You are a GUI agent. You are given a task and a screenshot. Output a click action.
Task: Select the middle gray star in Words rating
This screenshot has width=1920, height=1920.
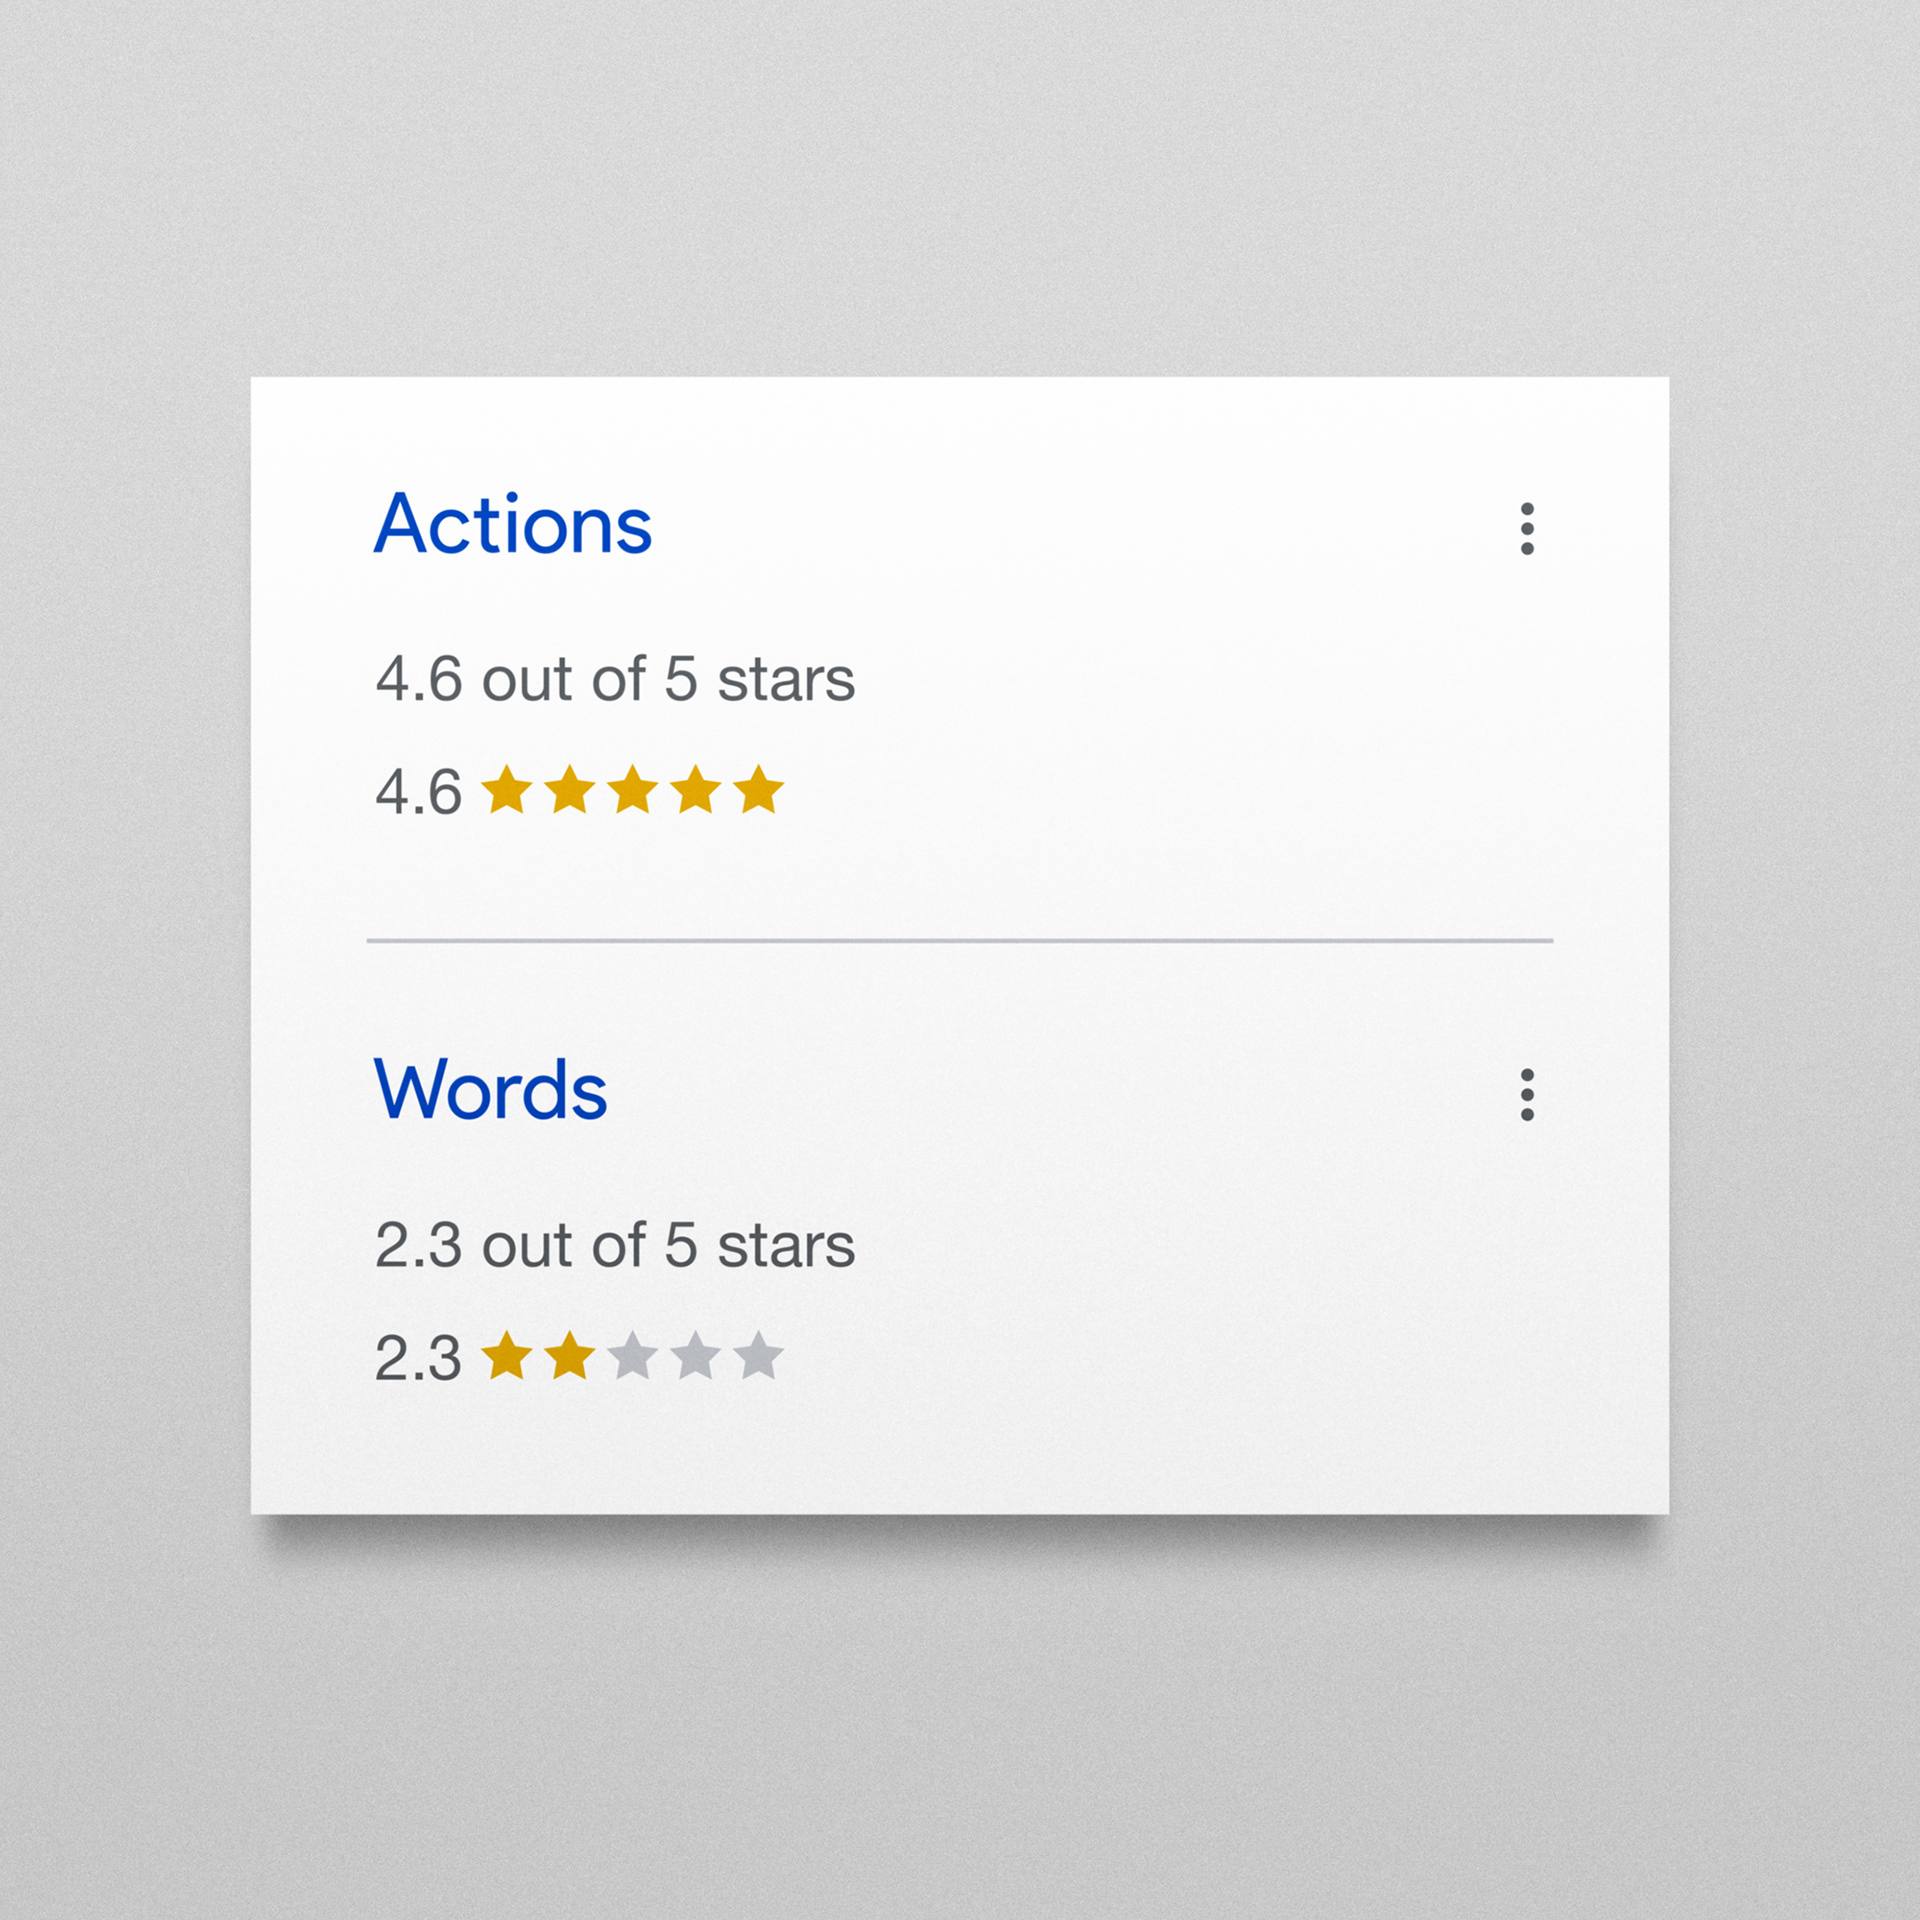[696, 1357]
